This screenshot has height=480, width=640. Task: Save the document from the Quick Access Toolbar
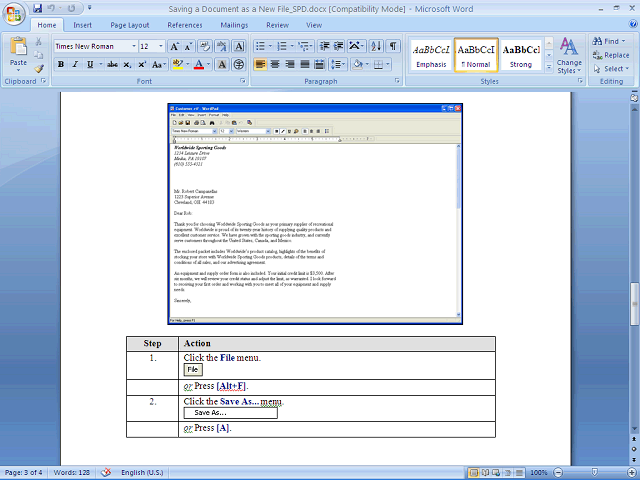(38, 8)
